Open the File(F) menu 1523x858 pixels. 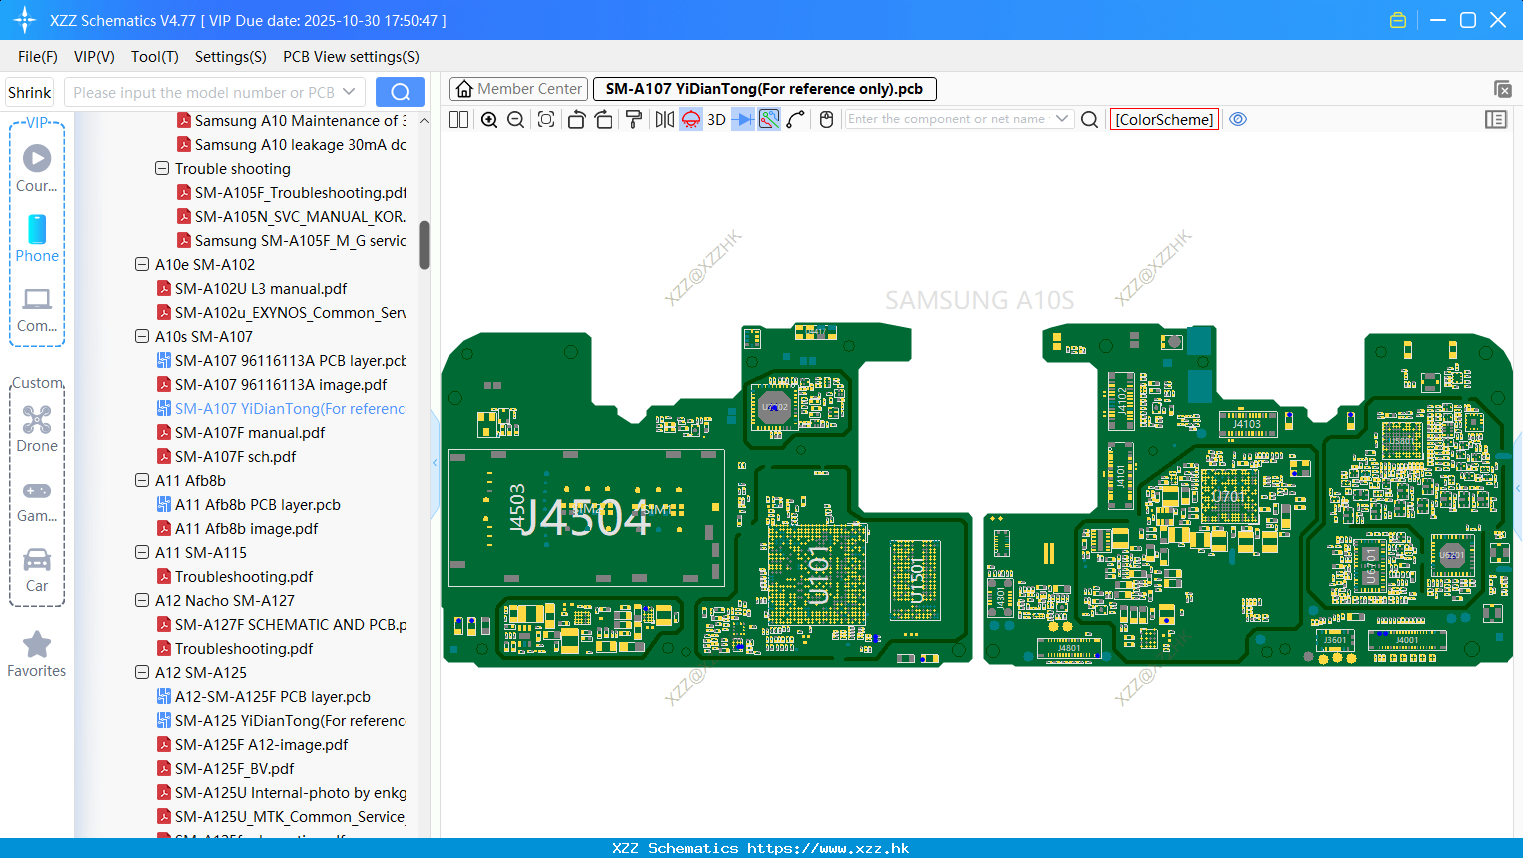[x=38, y=57]
